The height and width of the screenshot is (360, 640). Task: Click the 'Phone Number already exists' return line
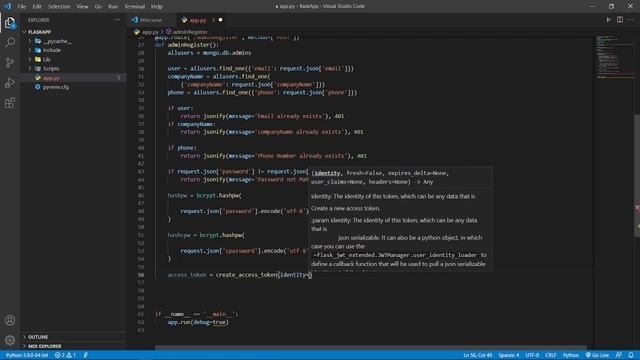[x=273, y=156]
